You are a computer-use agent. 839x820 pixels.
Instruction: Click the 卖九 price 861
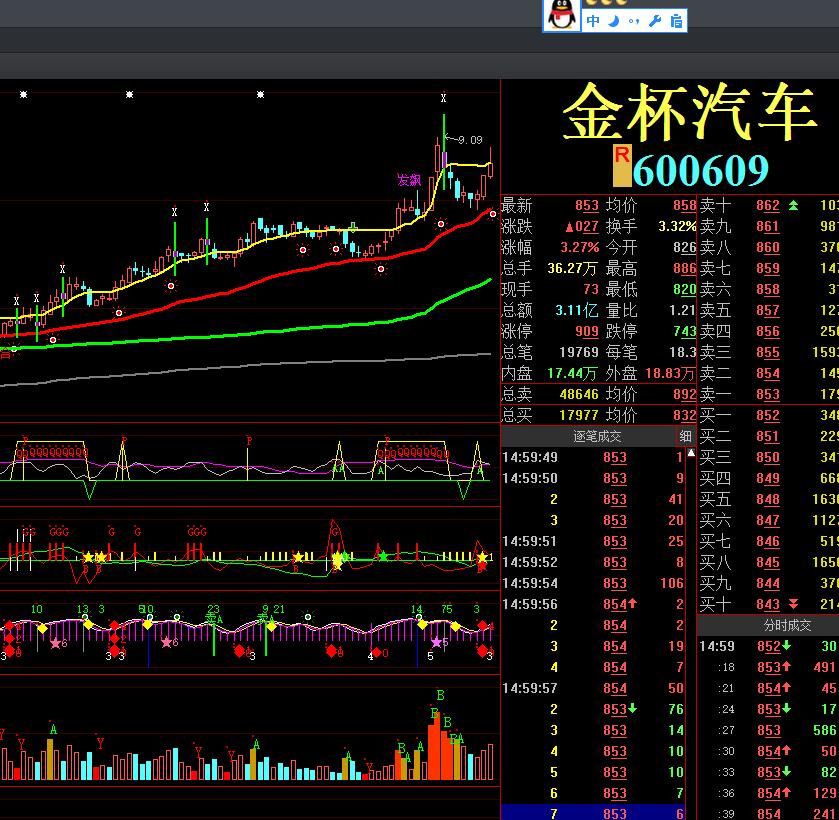(x=768, y=226)
